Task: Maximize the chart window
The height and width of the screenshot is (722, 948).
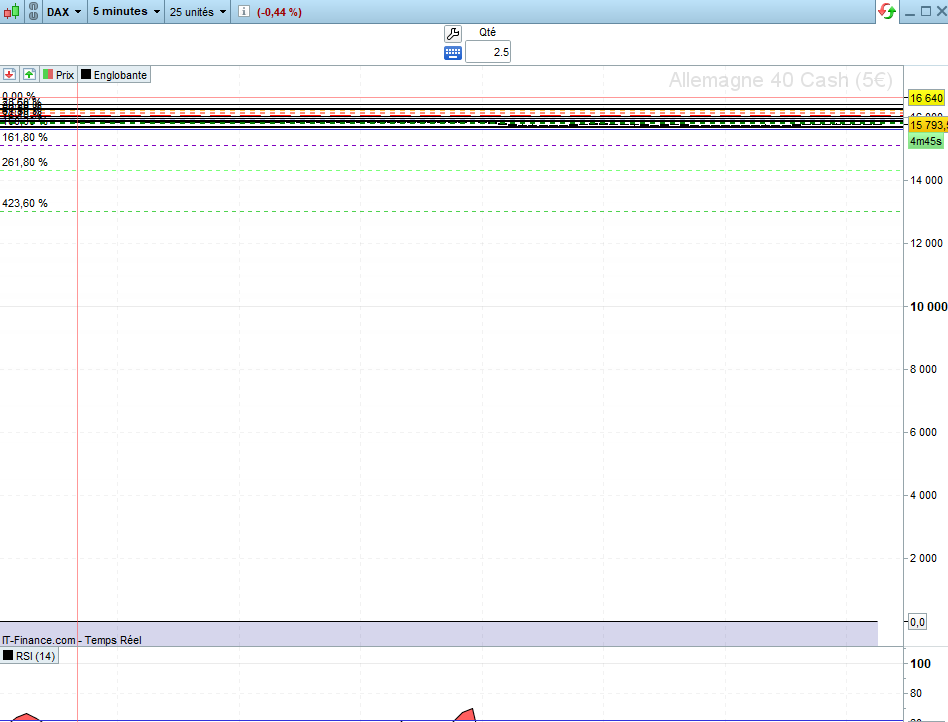Action: 926,11
